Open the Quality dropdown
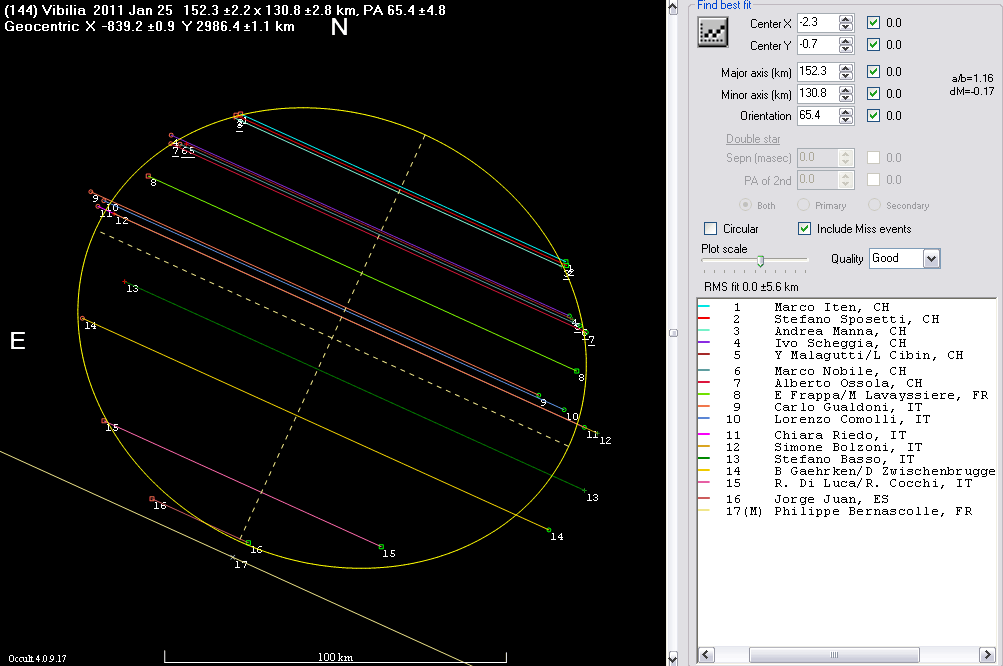Image resolution: width=1003 pixels, height=666 pixels. [931, 258]
